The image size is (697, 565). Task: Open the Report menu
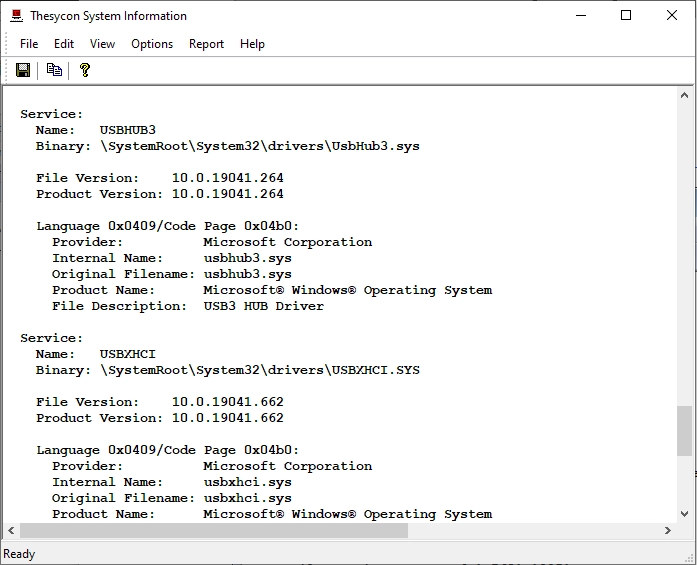[x=206, y=44]
